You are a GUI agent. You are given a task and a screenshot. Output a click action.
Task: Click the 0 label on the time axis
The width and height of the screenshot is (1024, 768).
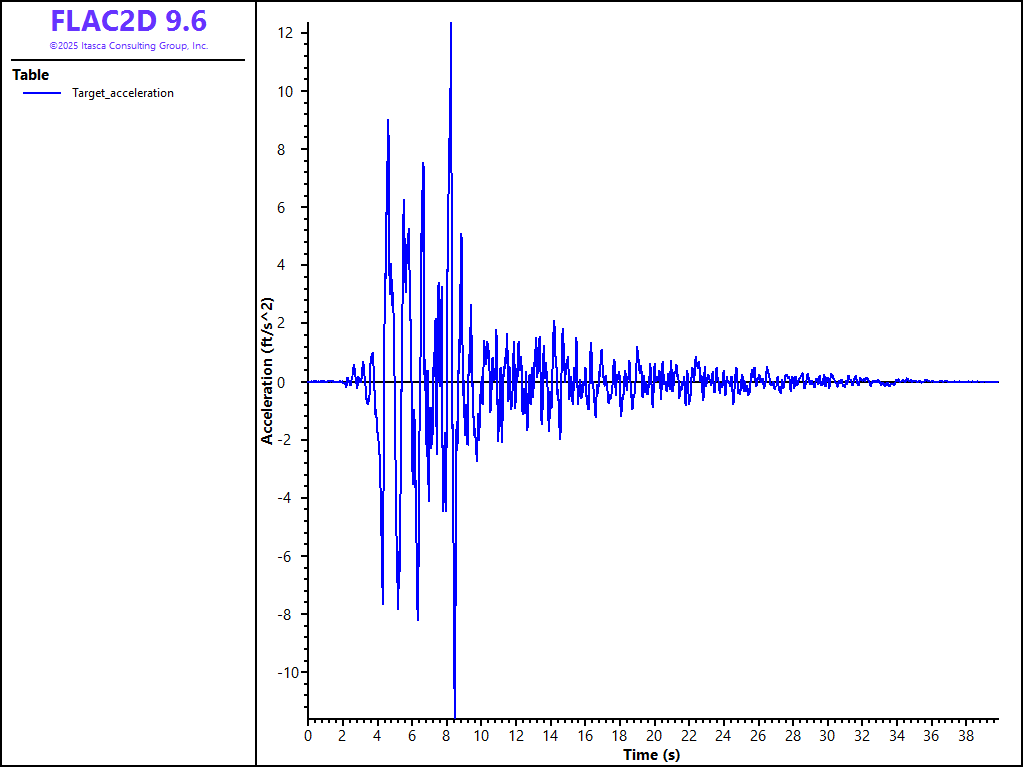[x=308, y=736]
